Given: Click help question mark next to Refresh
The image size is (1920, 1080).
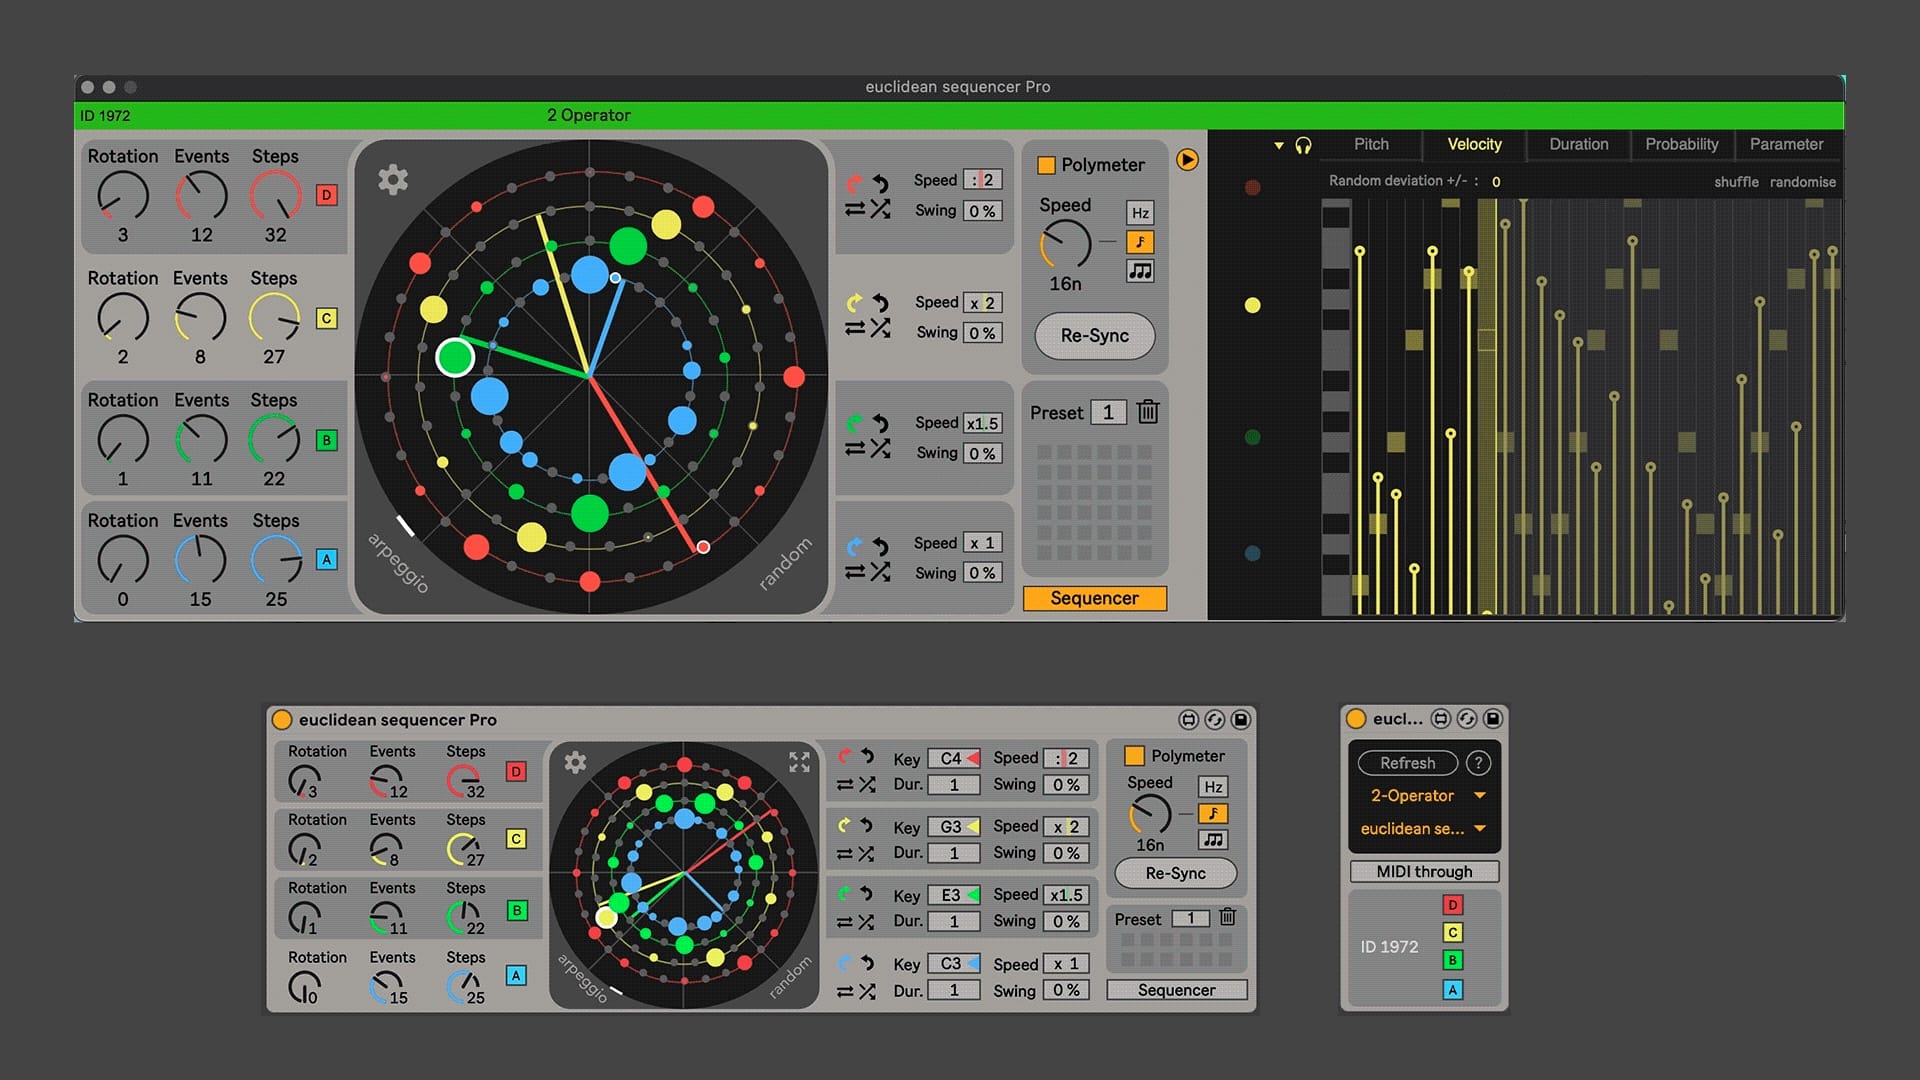Looking at the screenshot, I should point(1477,763).
